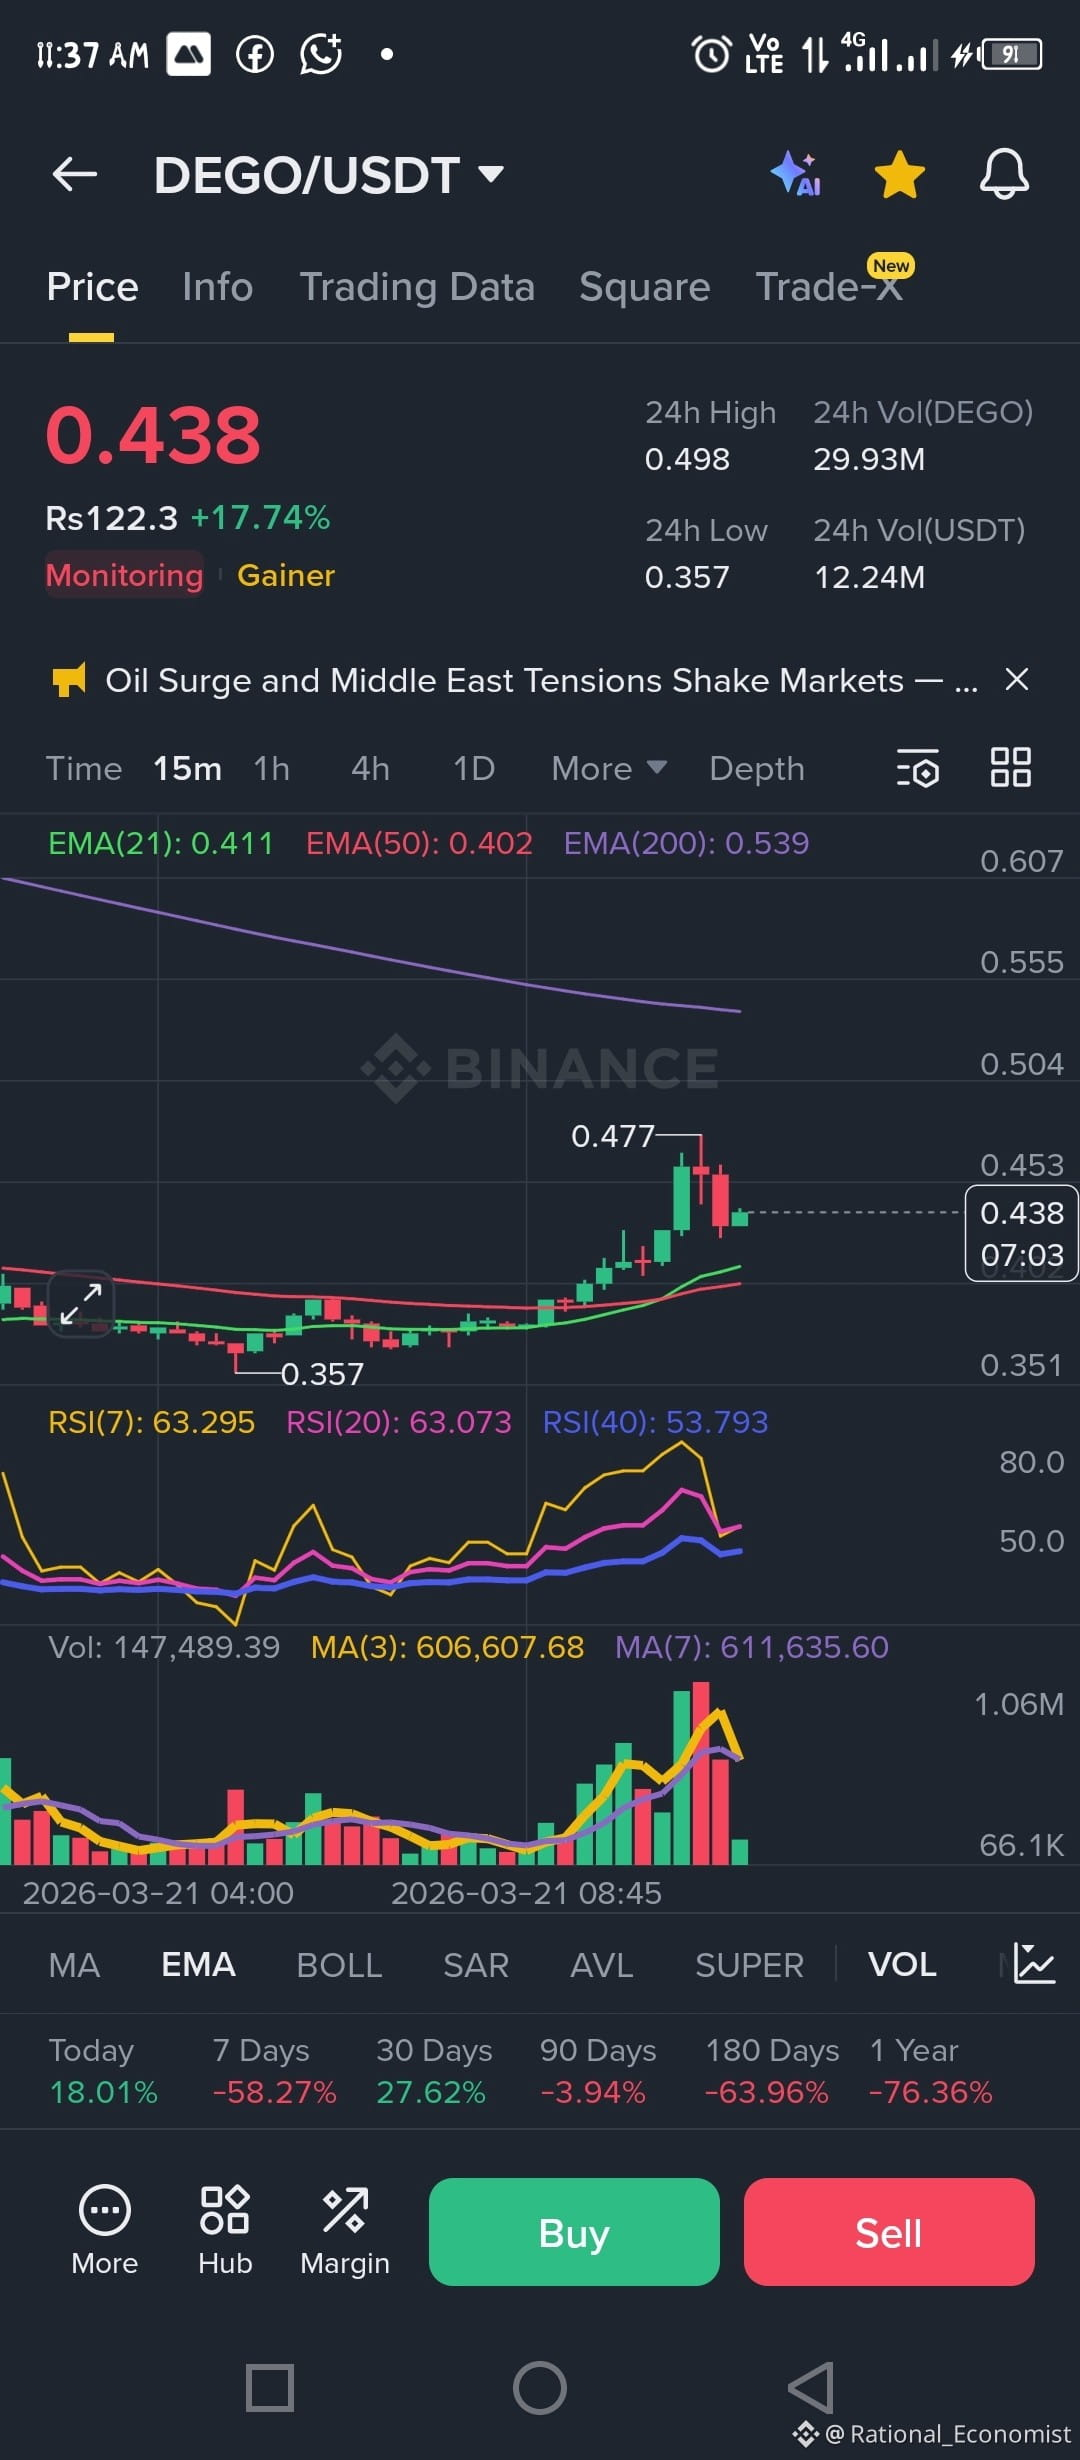Enable the AVL indicator
The width and height of the screenshot is (1080, 2460).
pos(601,1965)
